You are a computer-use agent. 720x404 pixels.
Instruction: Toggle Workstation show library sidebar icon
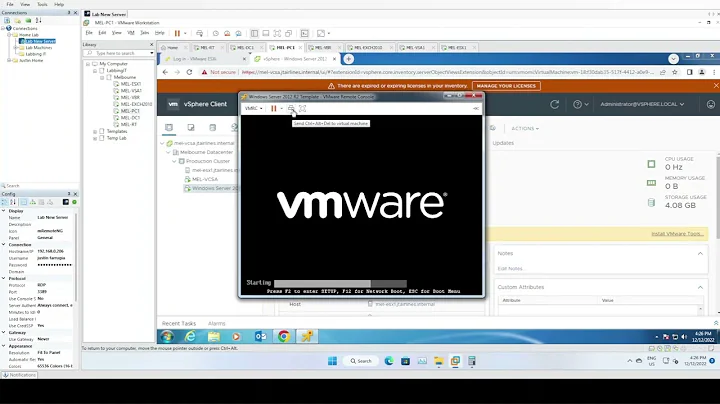pos(254,34)
